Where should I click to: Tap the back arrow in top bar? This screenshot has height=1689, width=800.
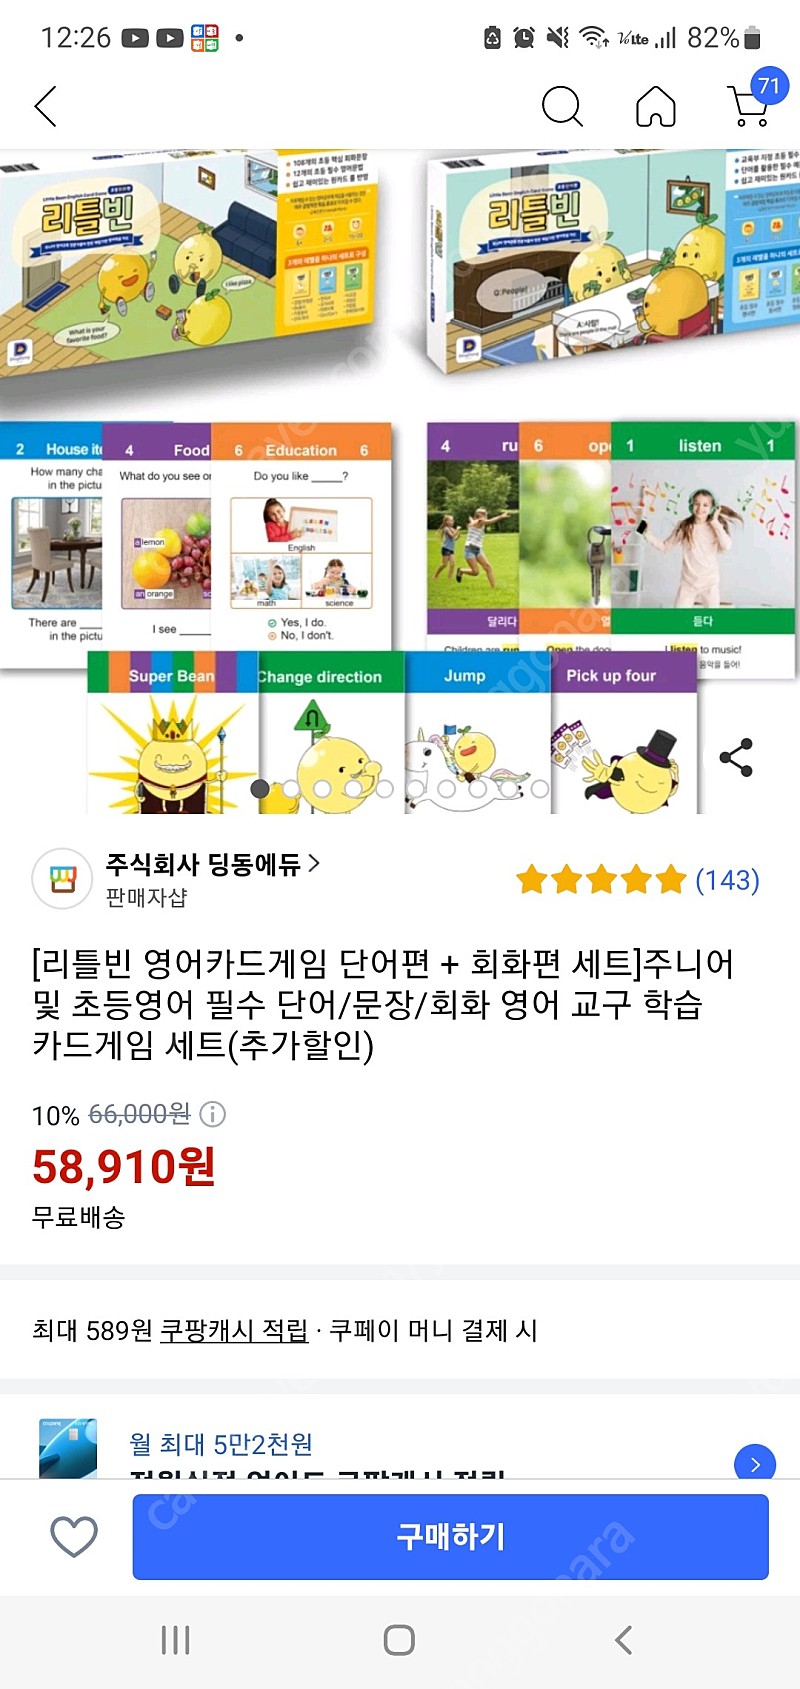46,106
